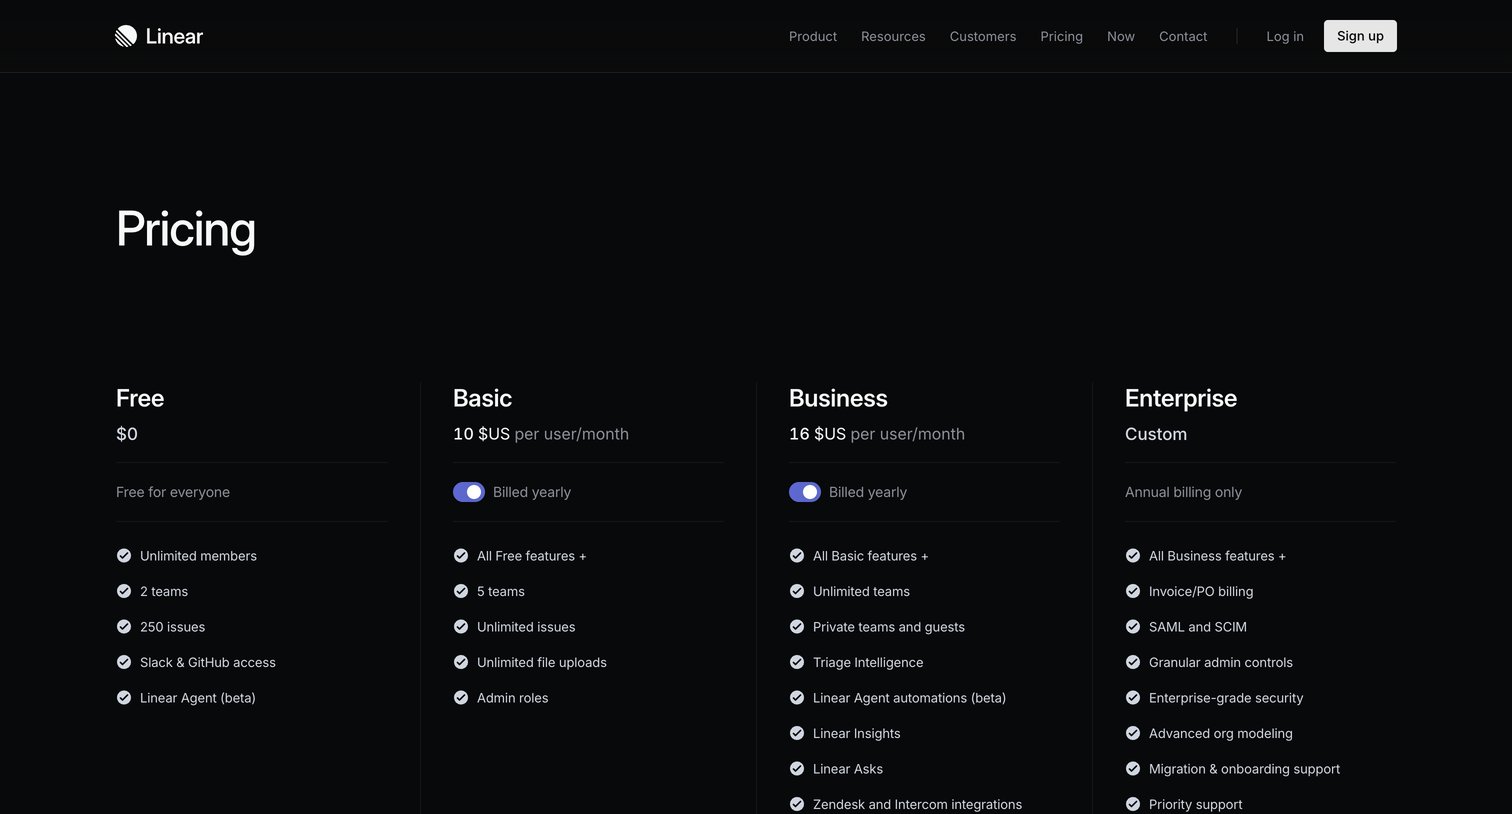Screen dimensions: 1512x814
Task: Click the Enterprise plan title
Action: coord(1181,398)
